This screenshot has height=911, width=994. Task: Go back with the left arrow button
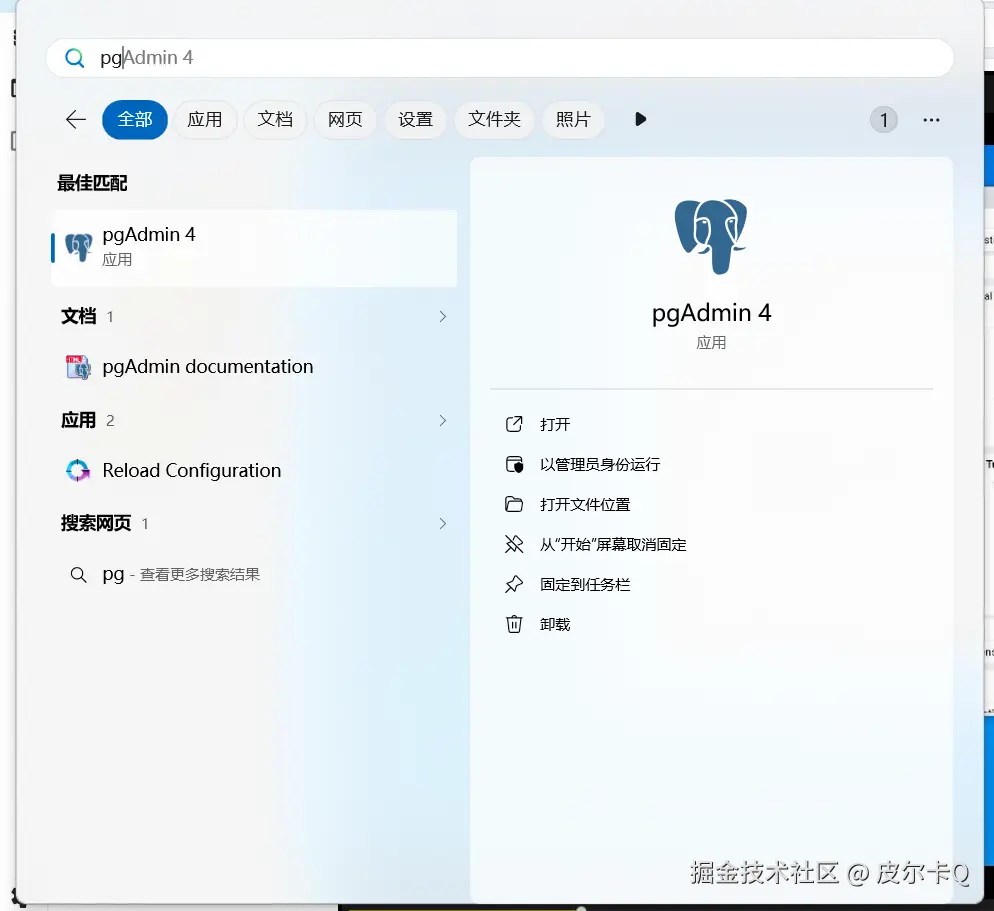coord(75,119)
